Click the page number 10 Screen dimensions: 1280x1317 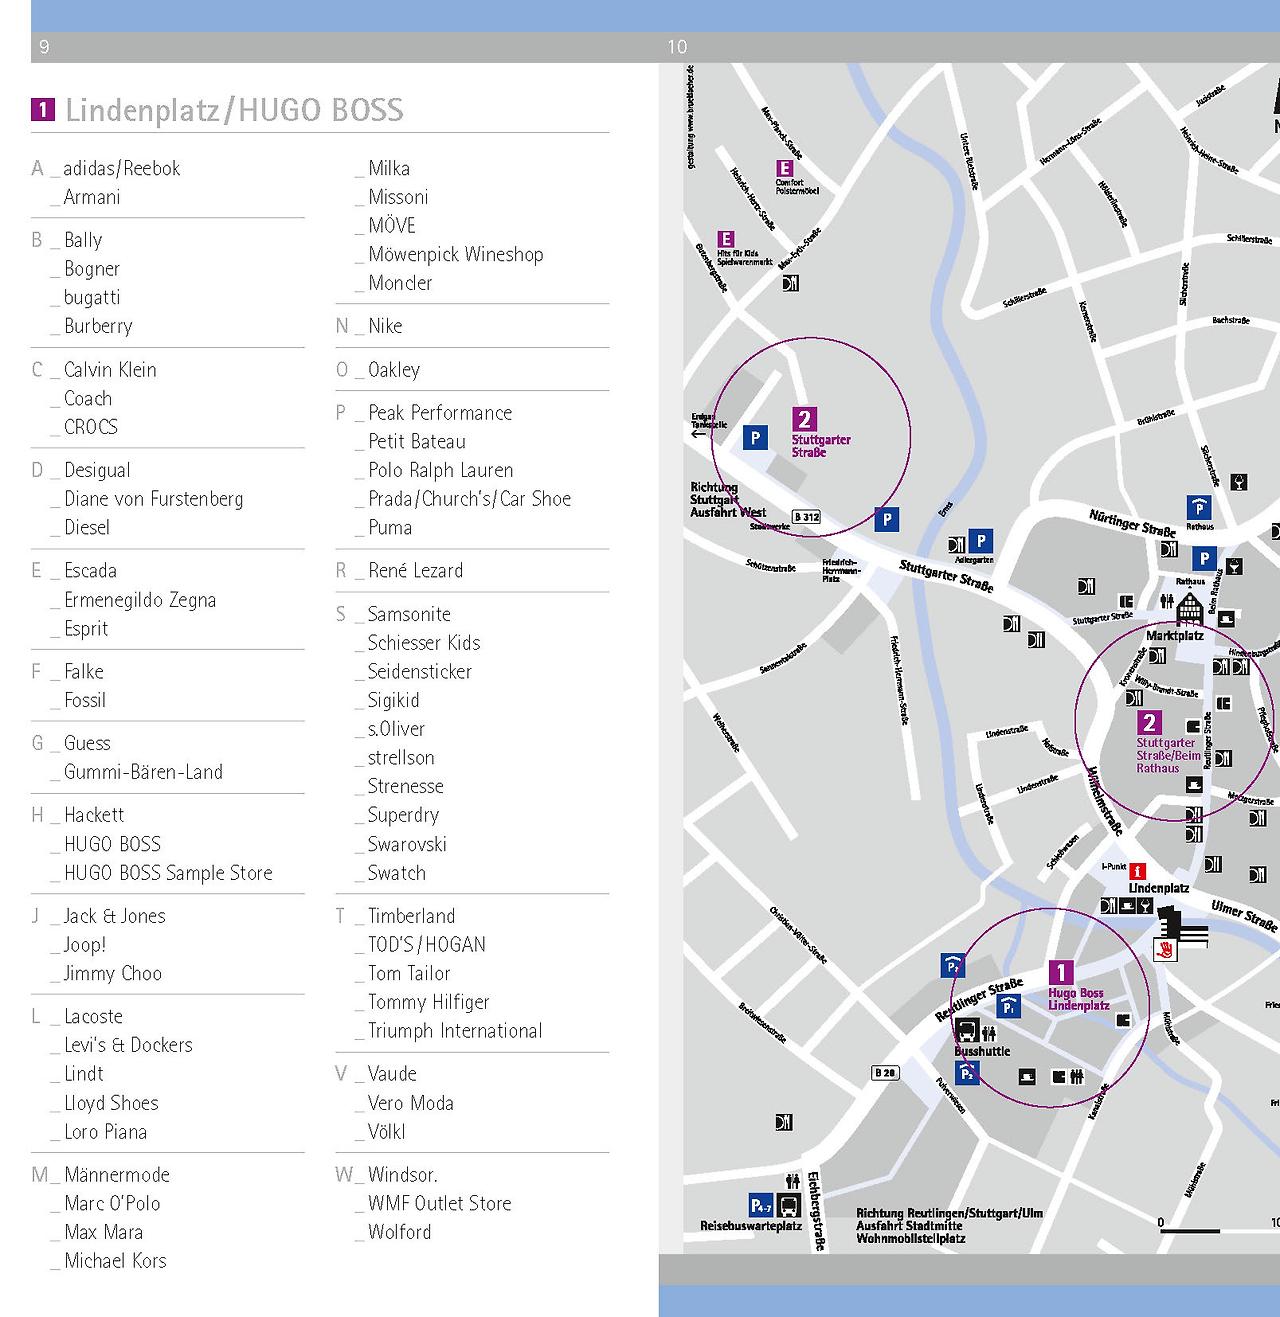[x=677, y=47]
